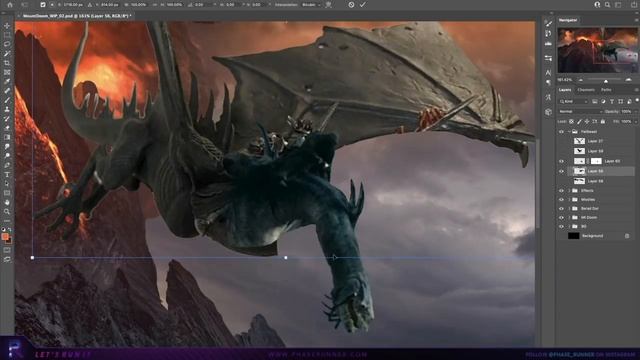Select the Rectangular Marquee tool

(7, 35)
